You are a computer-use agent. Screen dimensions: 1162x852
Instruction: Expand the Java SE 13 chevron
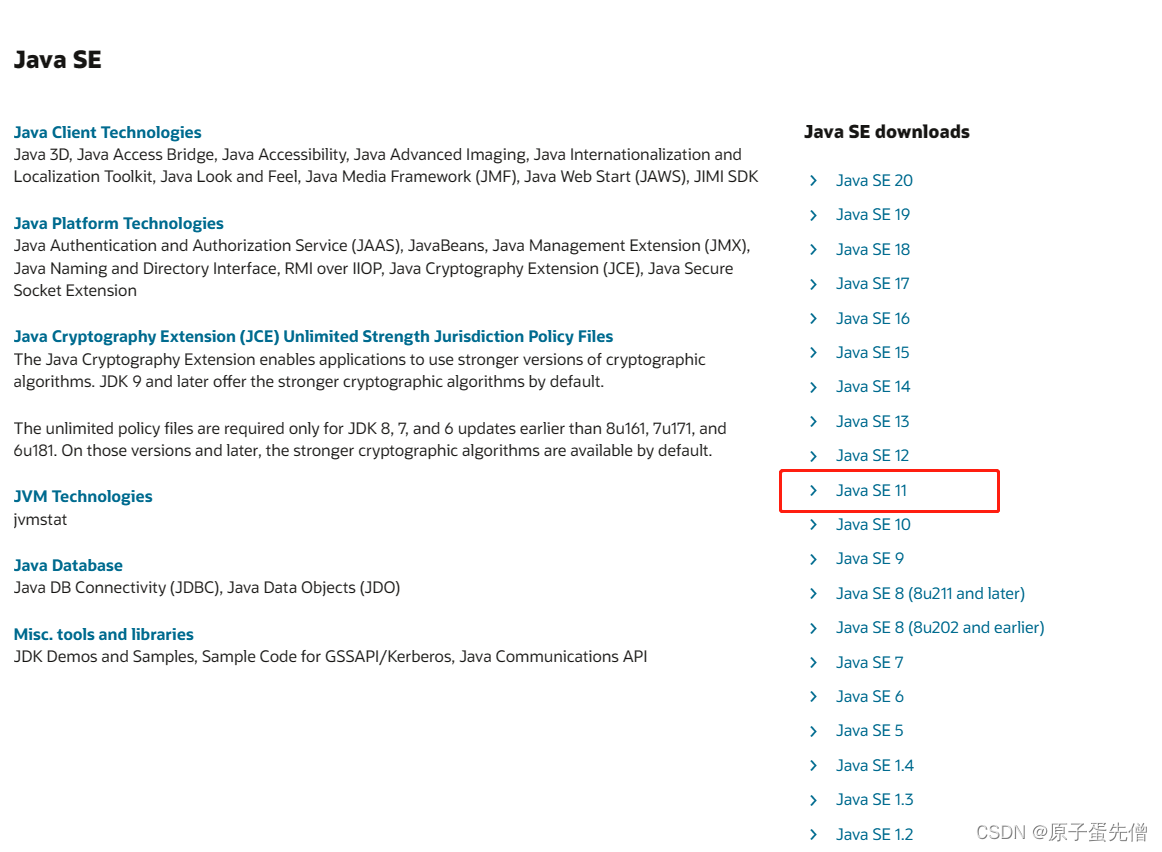(x=813, y=421)
